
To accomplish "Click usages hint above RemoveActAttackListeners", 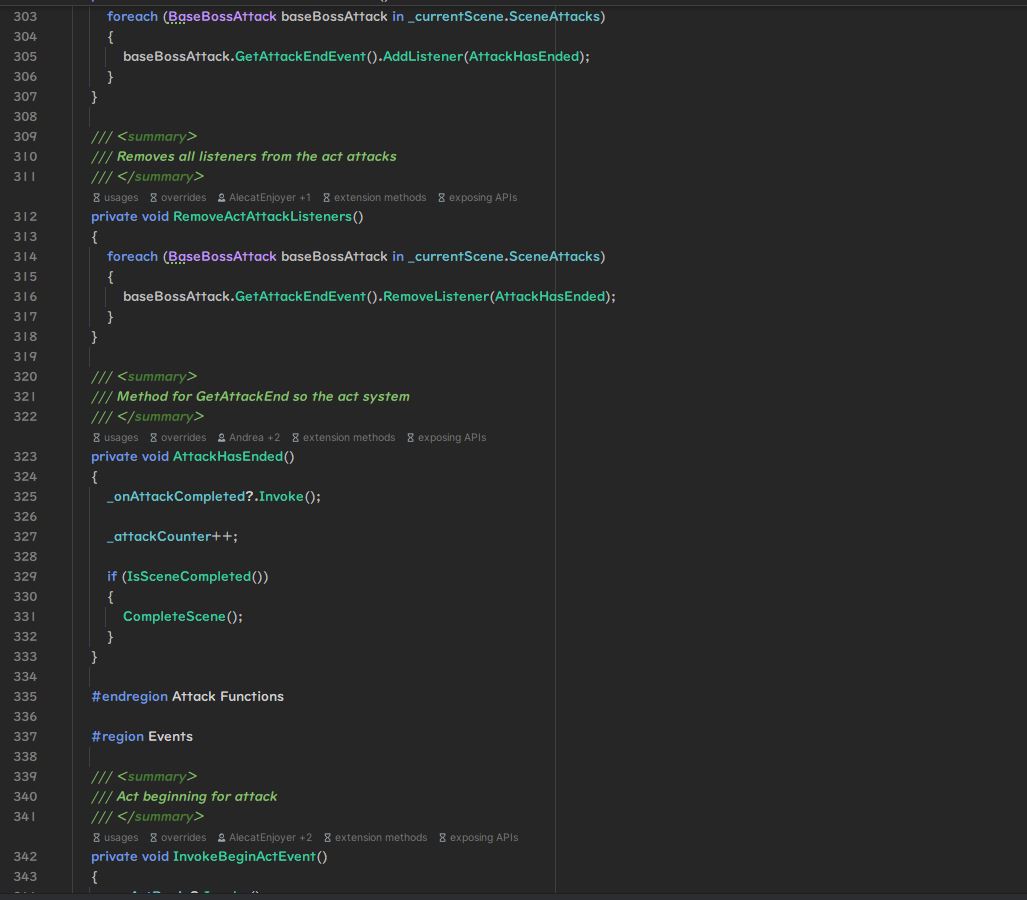I will [116, 198].
